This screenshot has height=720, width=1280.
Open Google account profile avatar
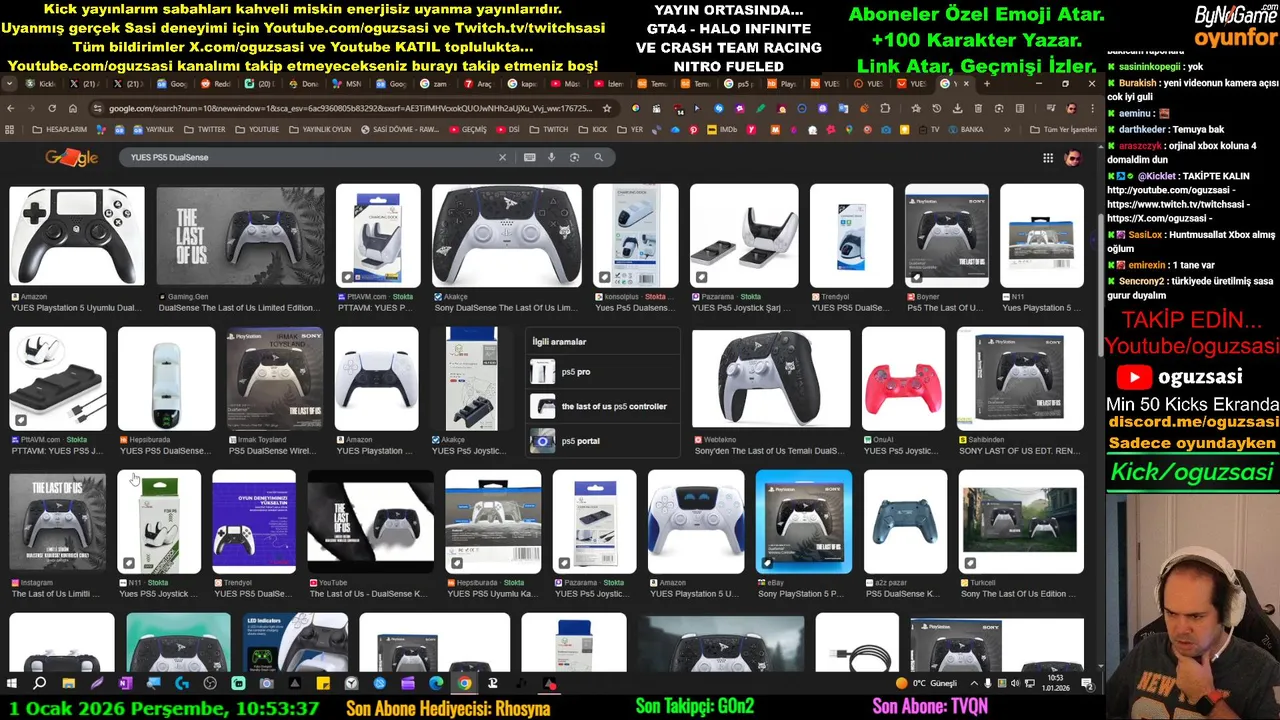1072,158
